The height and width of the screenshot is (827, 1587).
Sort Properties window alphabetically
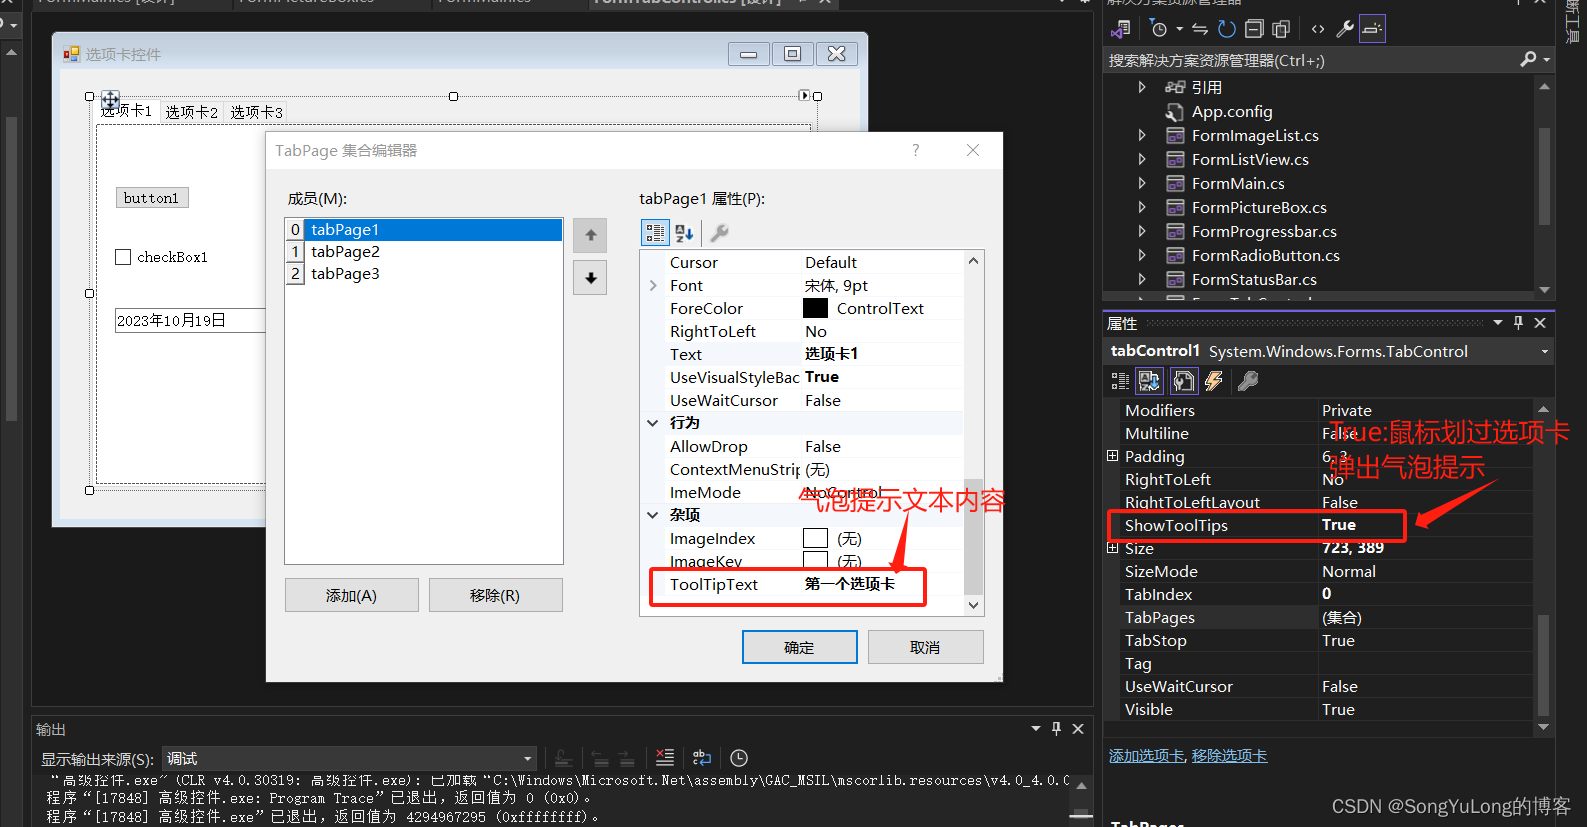click(1150, 381)
